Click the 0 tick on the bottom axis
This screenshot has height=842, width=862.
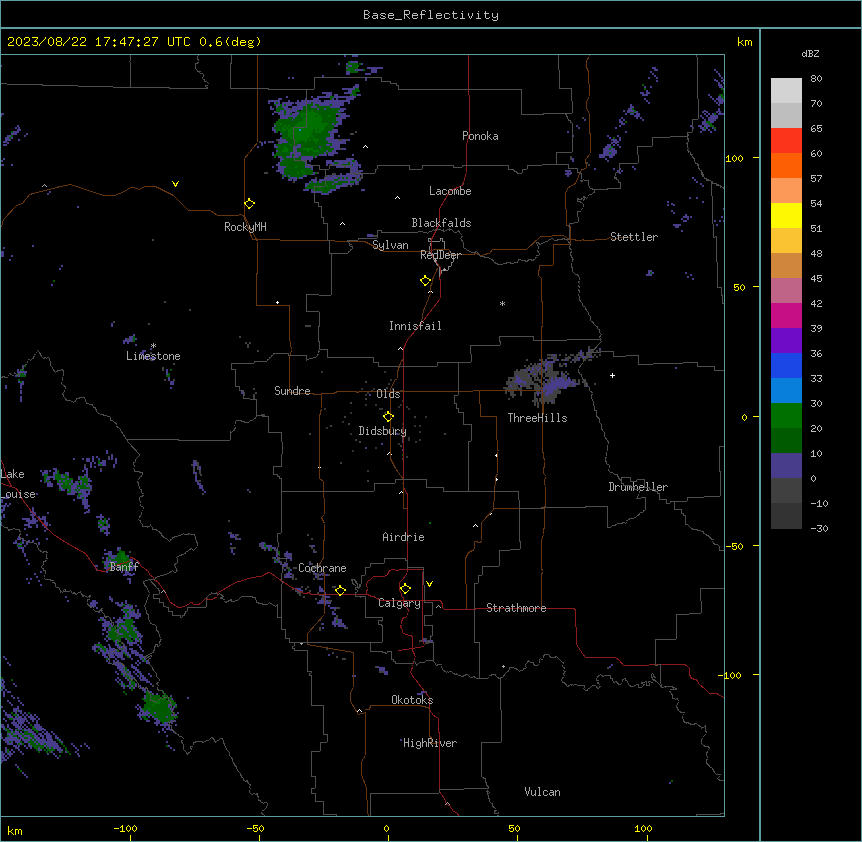click(x=386, y=828)
